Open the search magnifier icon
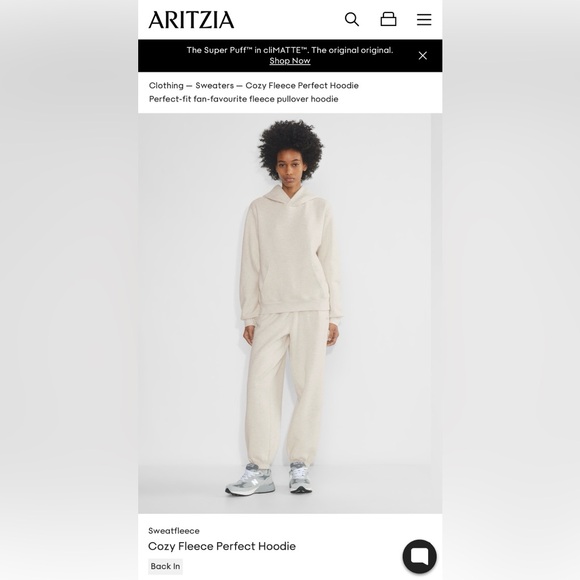Image resolution: width=580 pixels, height=580 pixels. [x=351, y=19]
